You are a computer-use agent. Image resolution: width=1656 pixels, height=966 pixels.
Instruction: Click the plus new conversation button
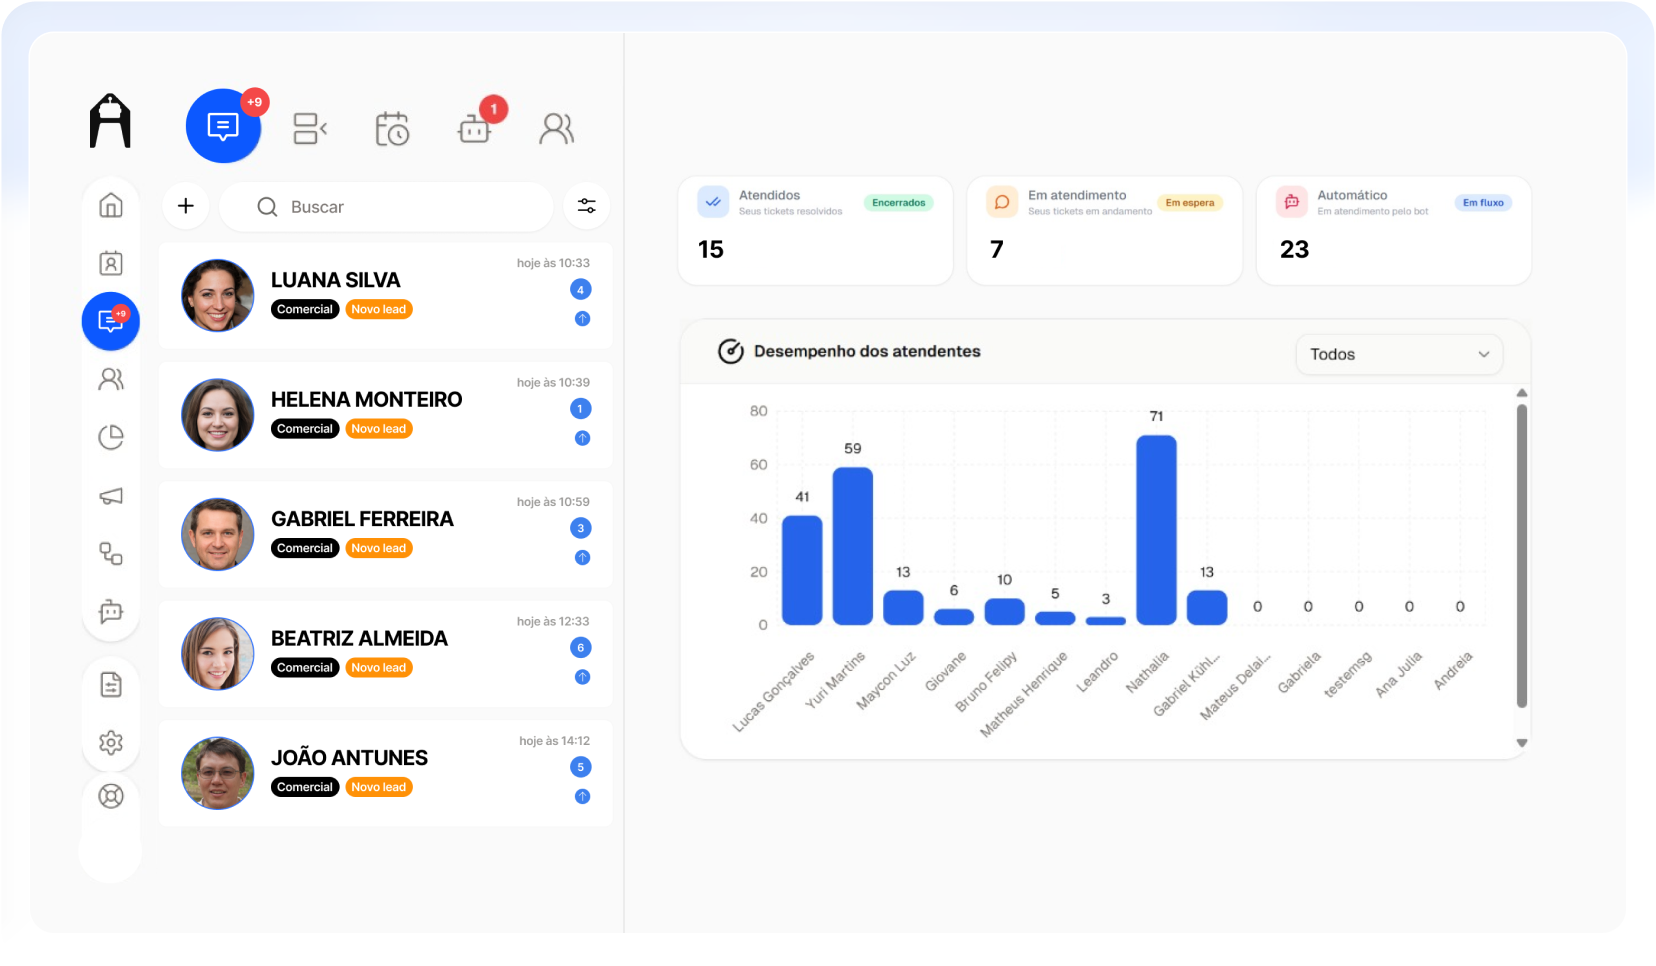pyautogui.click(x=186, y=206)
